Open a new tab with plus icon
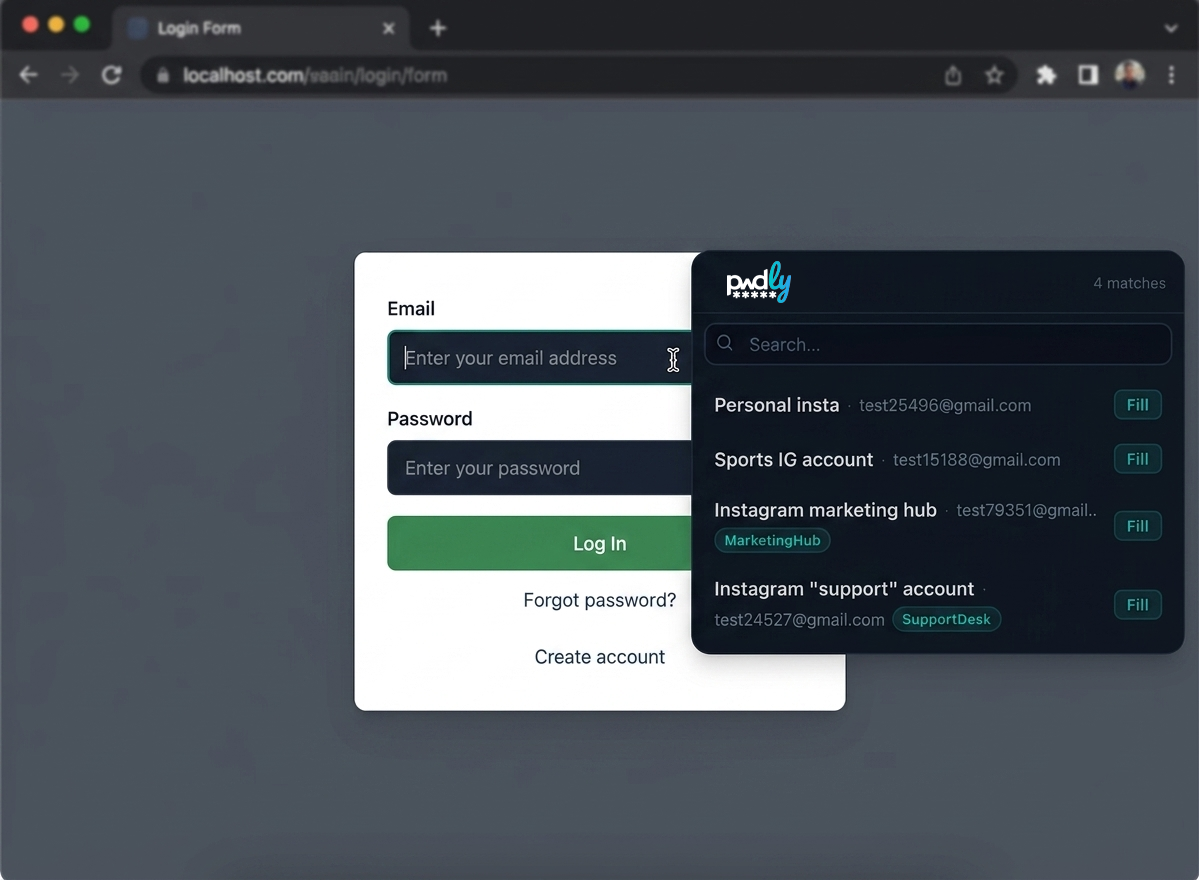Image resolution: width=1199 pixels, height=880 pixels. [x=437, y=28]
